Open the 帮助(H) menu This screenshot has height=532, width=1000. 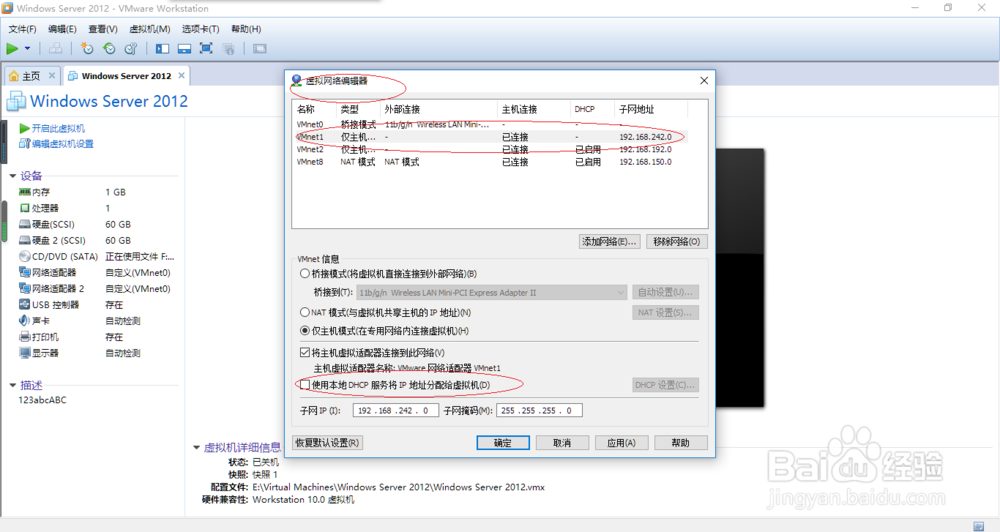click(246, 29)
